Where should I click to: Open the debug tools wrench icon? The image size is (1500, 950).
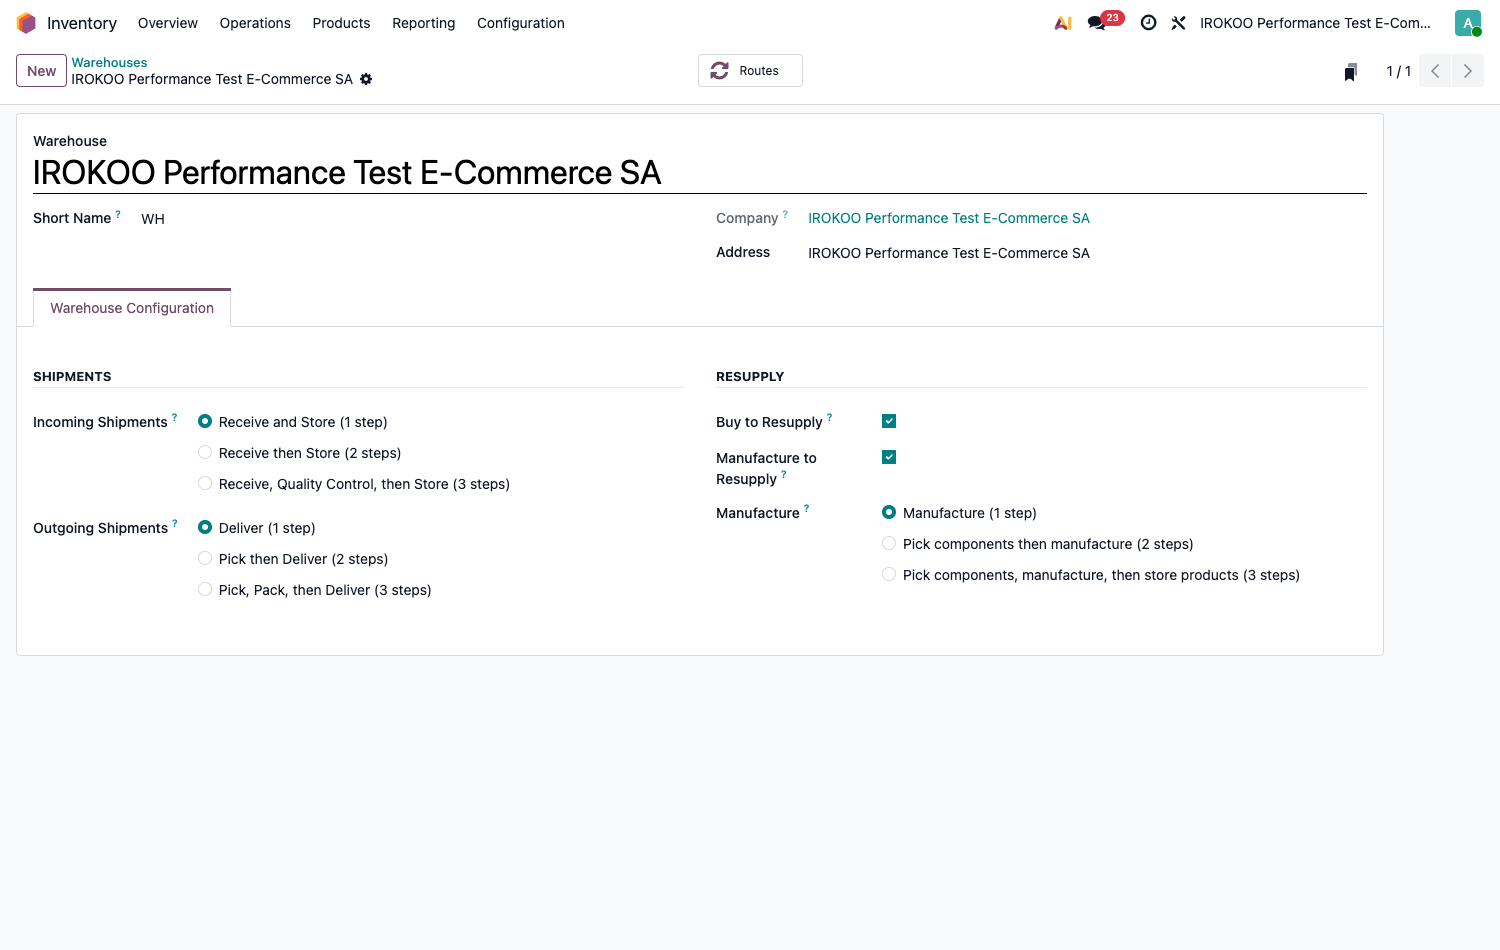tap(1179, 23)
